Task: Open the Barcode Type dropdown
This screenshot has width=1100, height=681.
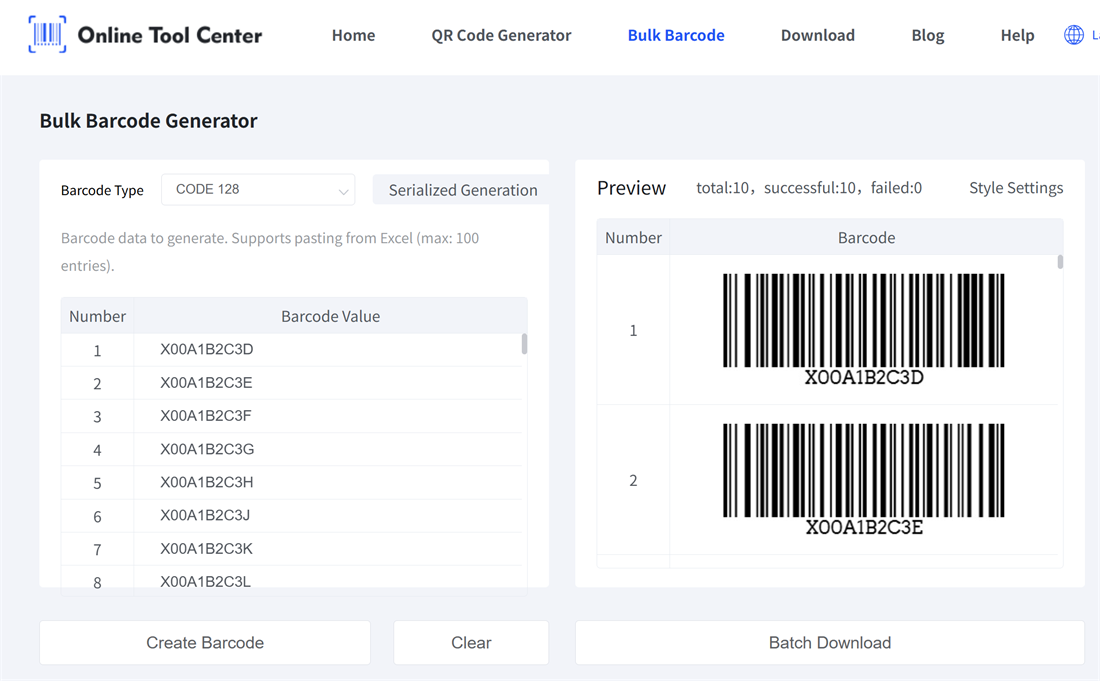Action: 257,189
